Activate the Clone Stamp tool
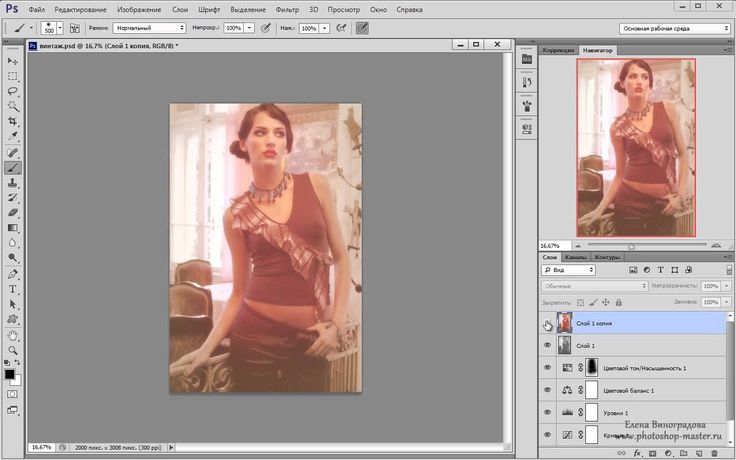Screen dimensions: 736x460 click(x=13, y=183)
